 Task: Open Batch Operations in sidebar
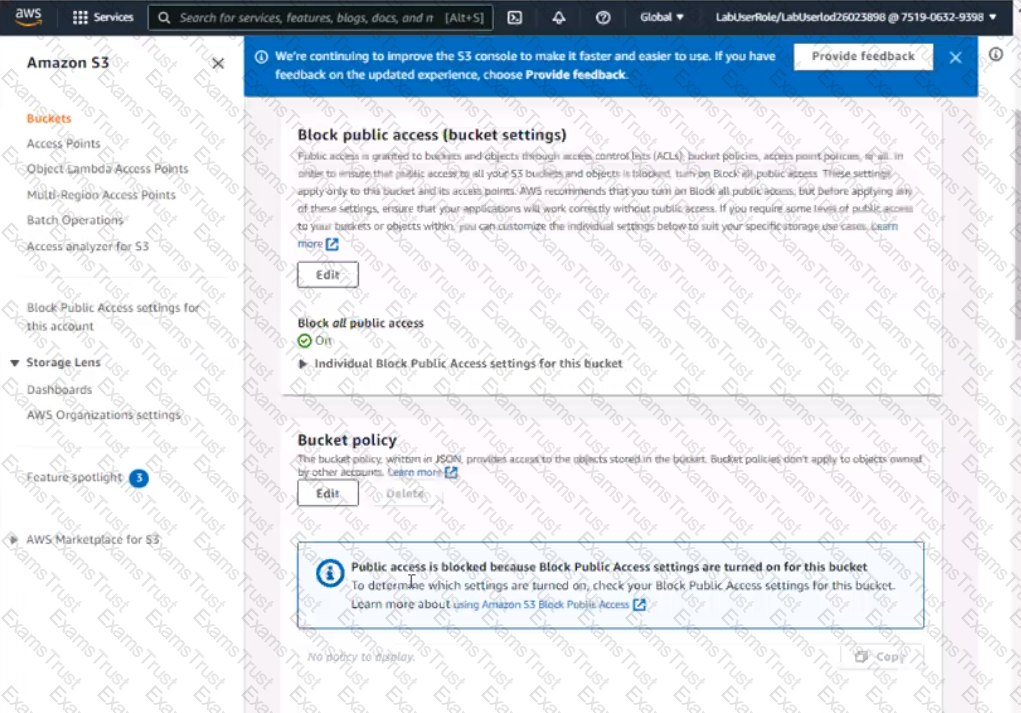[x=75, y=220]
